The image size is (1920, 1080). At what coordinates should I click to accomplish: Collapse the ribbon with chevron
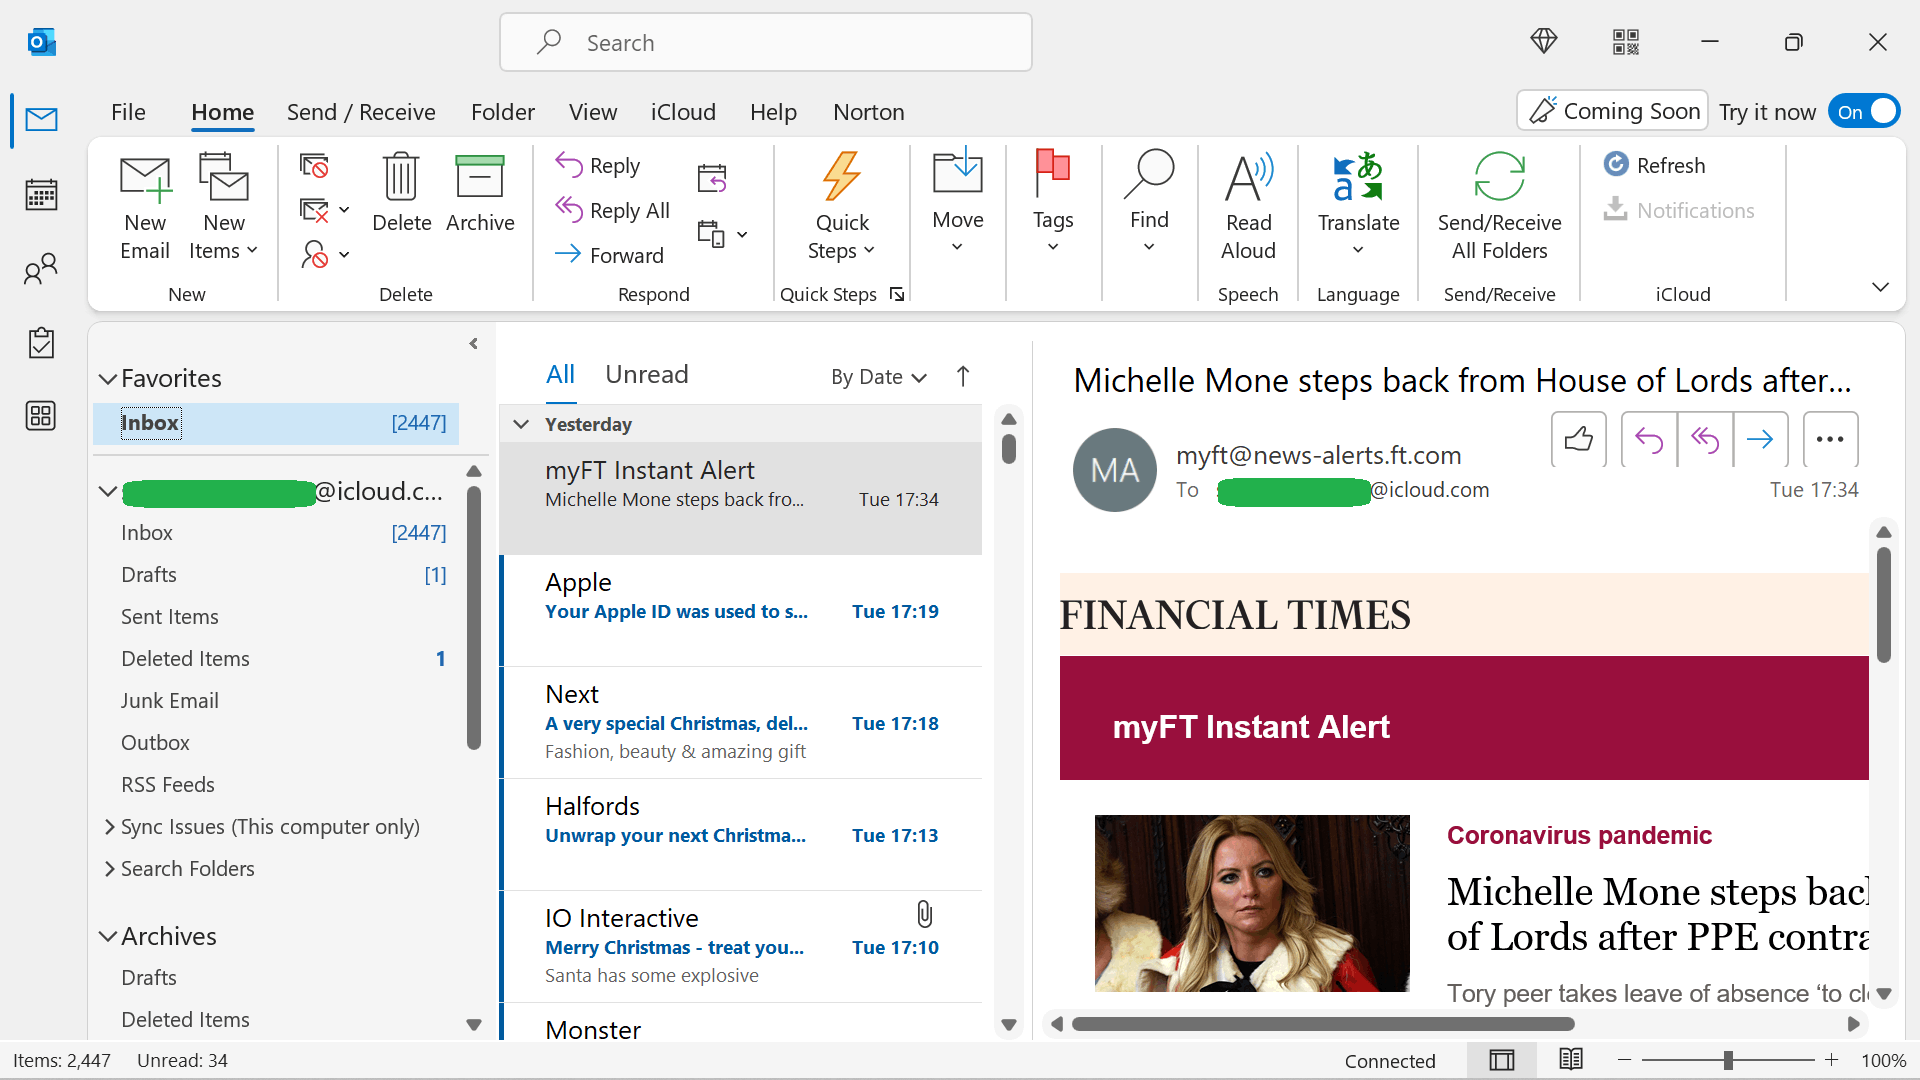[1880, 287]
